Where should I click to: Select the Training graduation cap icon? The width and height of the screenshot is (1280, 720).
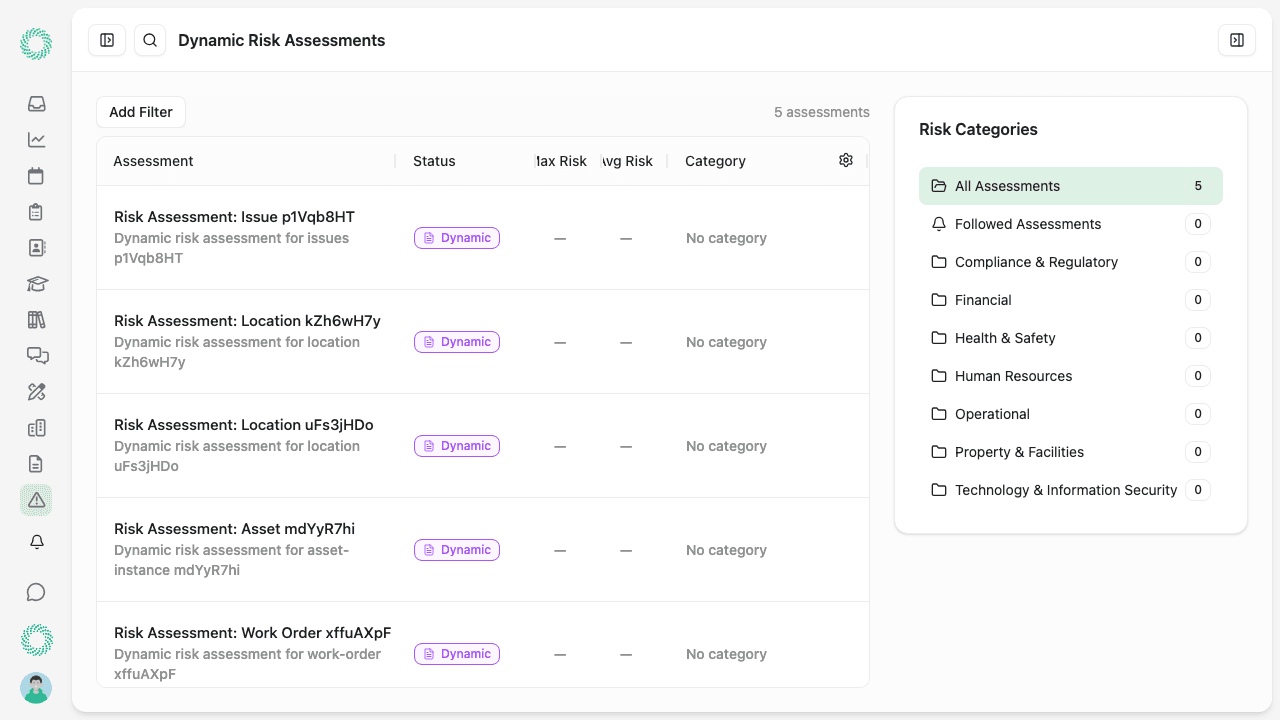[x=36, y=284]
